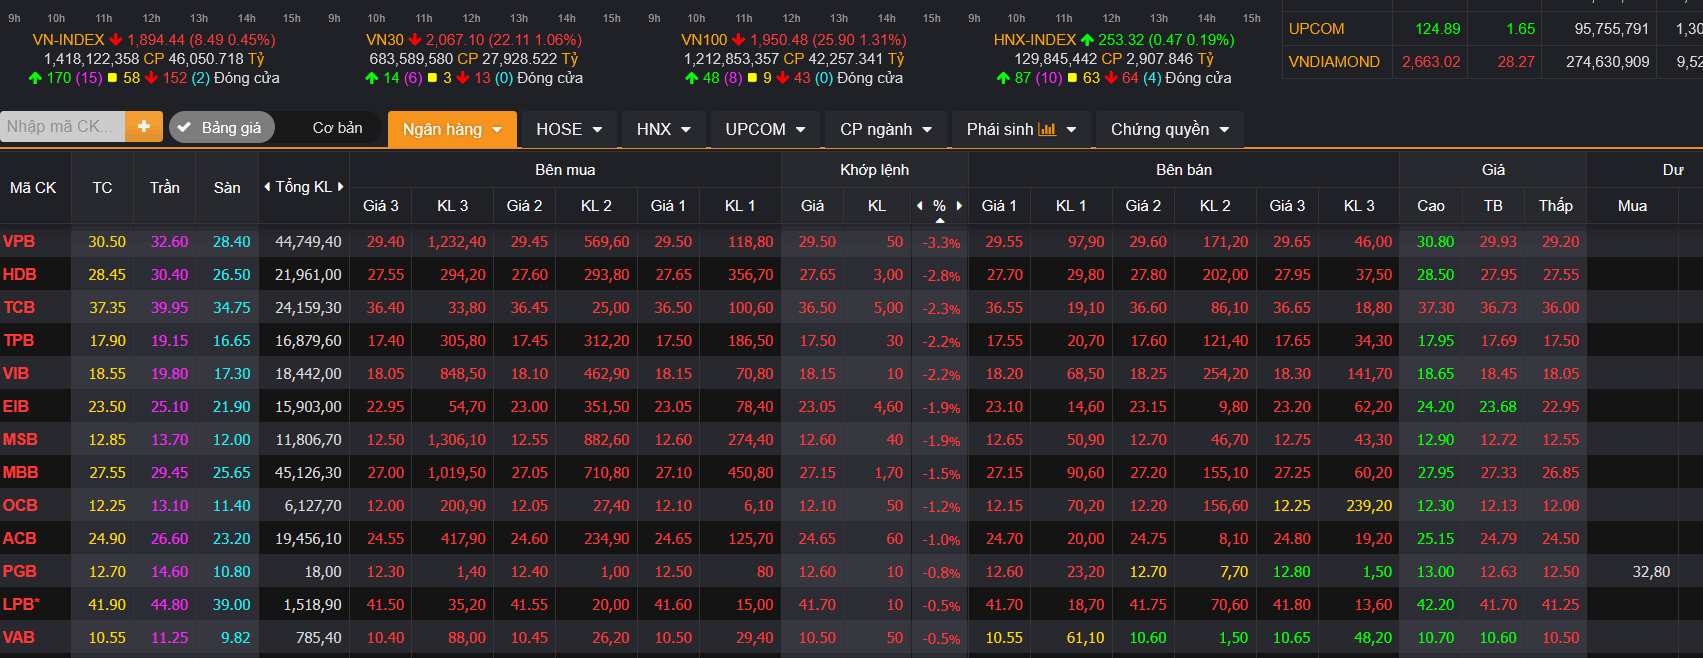Viewport: 1703px width, 658px height.
Task: Click the sort arrow under the % header
Action: 939,219
